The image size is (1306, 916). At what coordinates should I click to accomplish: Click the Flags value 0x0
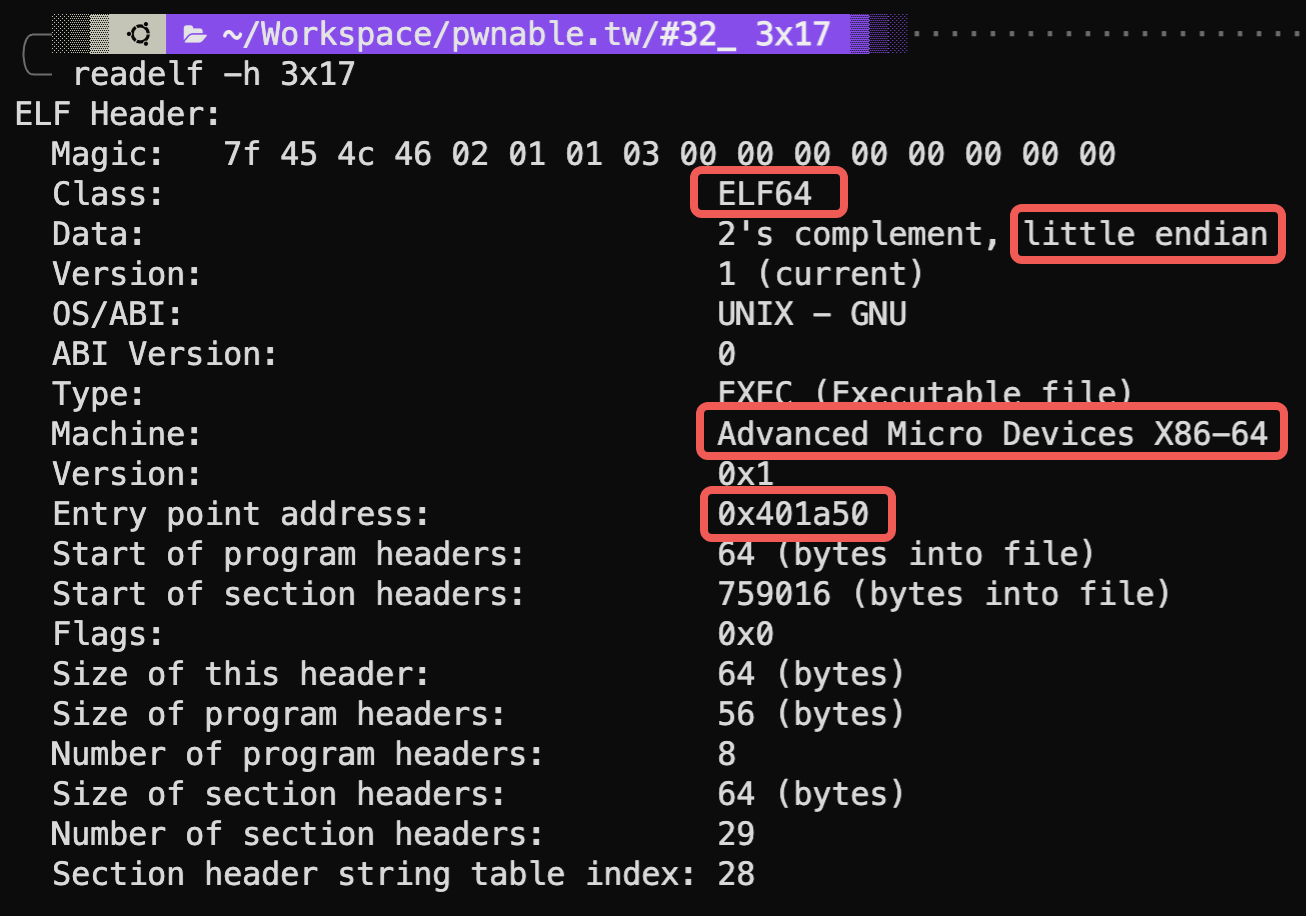tap(745, 634)
